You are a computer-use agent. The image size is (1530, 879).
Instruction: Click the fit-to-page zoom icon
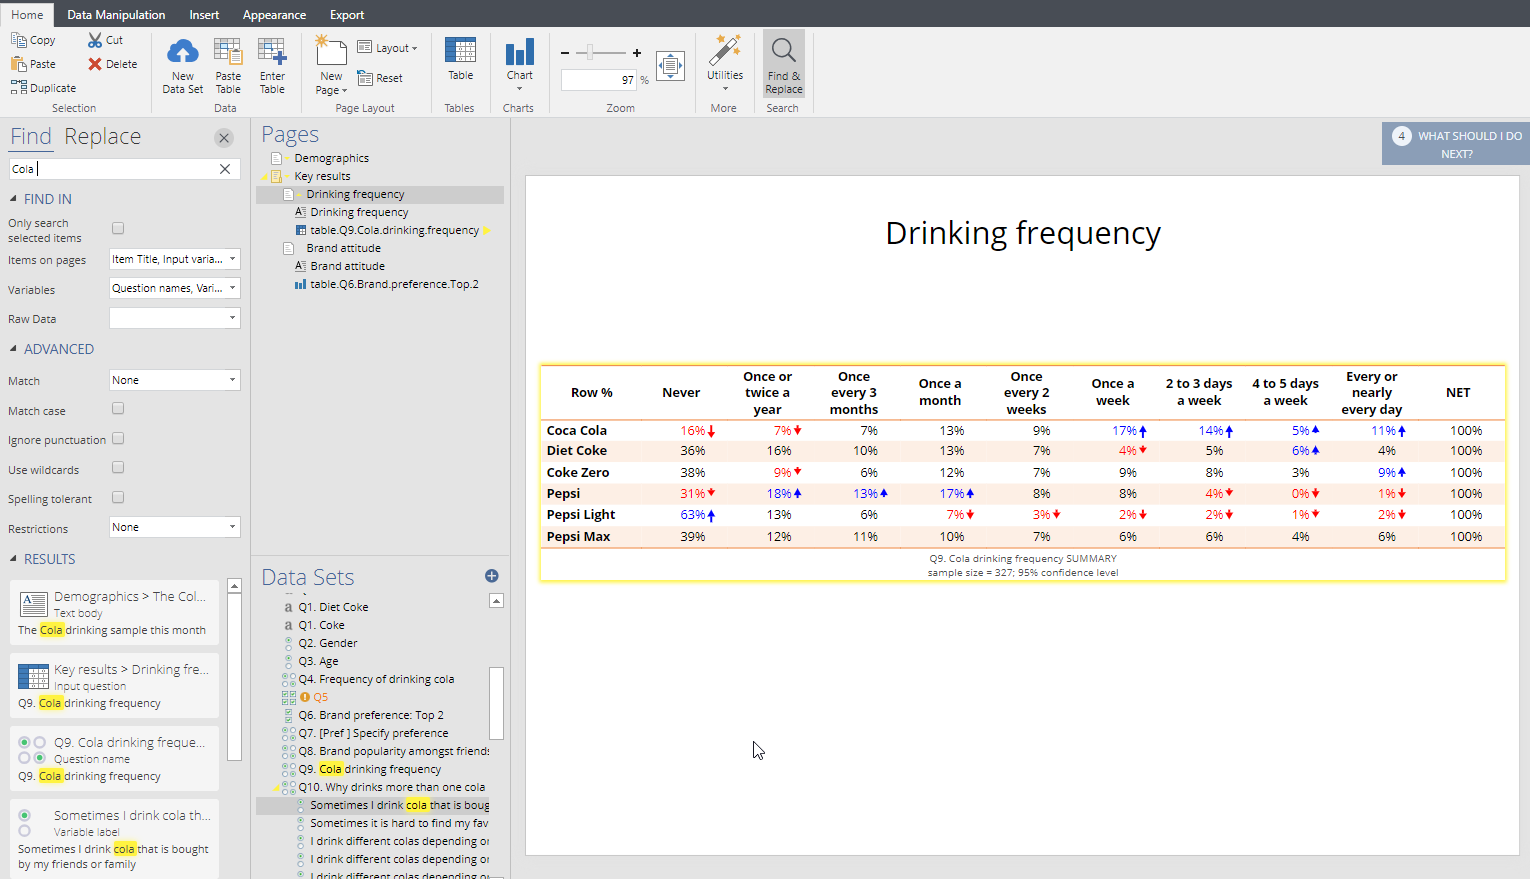pos(670,66)
